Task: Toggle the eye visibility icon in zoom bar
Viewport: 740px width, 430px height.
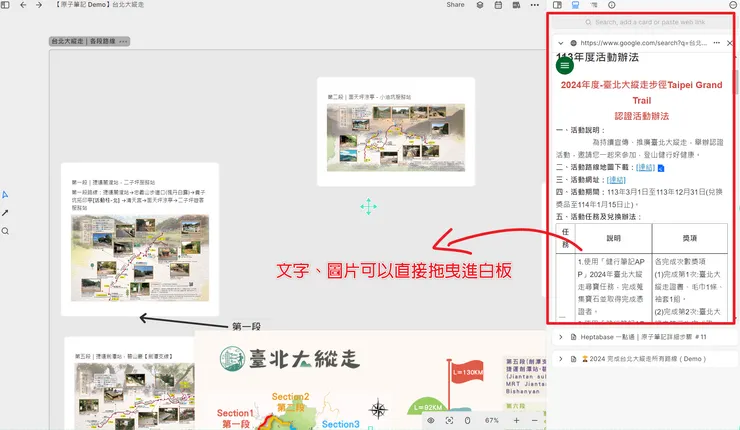Action: [431, 420]
